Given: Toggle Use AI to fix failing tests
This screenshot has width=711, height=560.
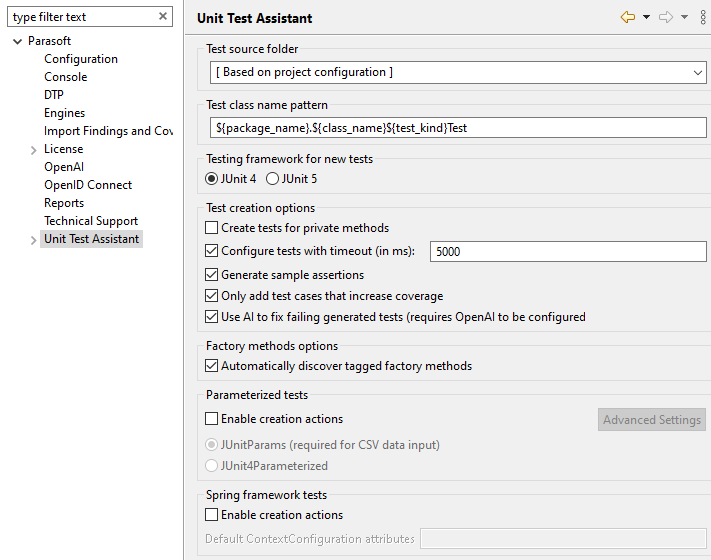Looking at the screenshot, I should point(211,317).
